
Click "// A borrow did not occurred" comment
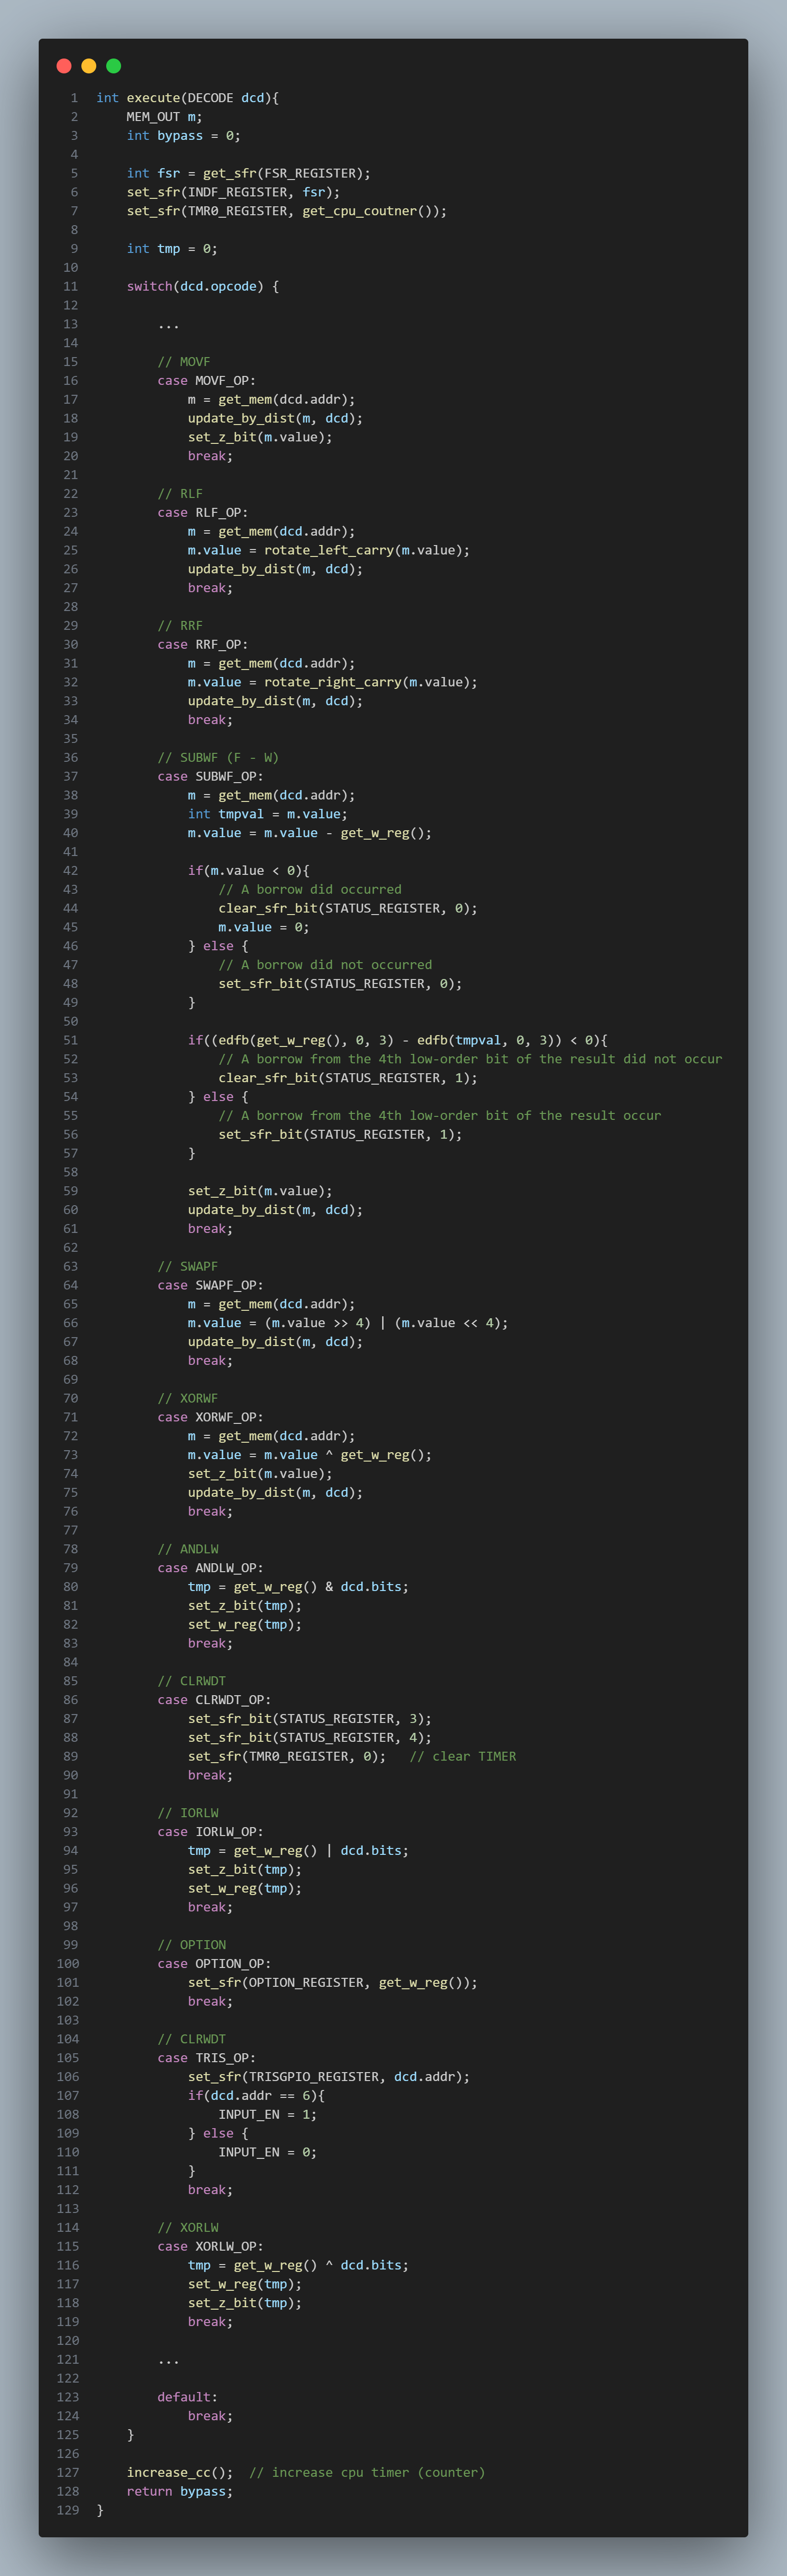[x=325, y=965]
